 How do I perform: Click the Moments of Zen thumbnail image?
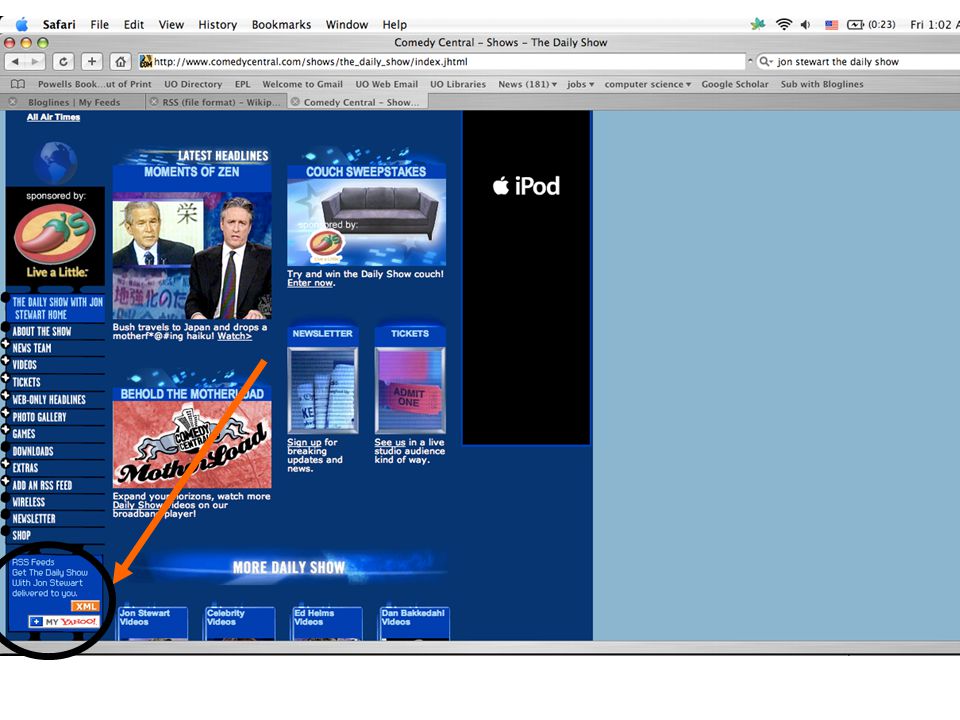pos(192,255)
